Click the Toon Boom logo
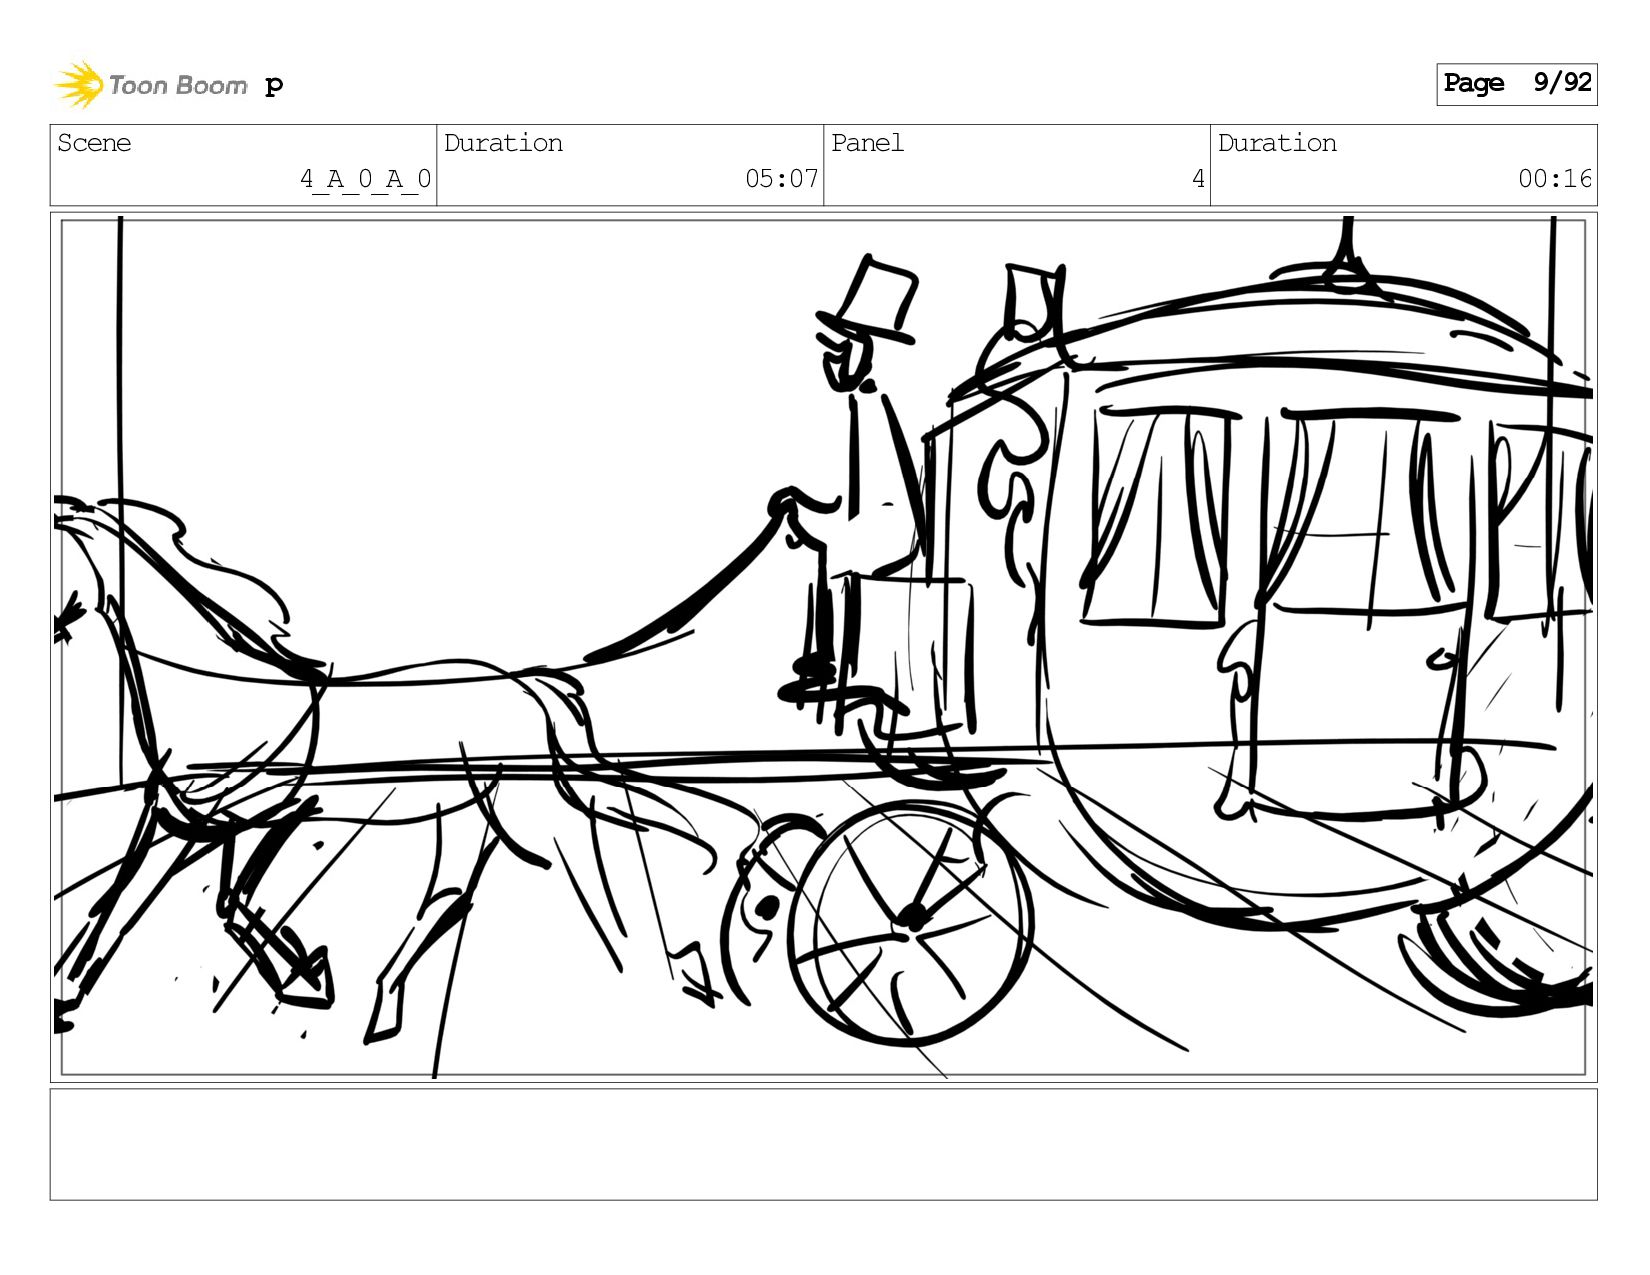This screenshot has width=1650, height=1275. point(150,85)
